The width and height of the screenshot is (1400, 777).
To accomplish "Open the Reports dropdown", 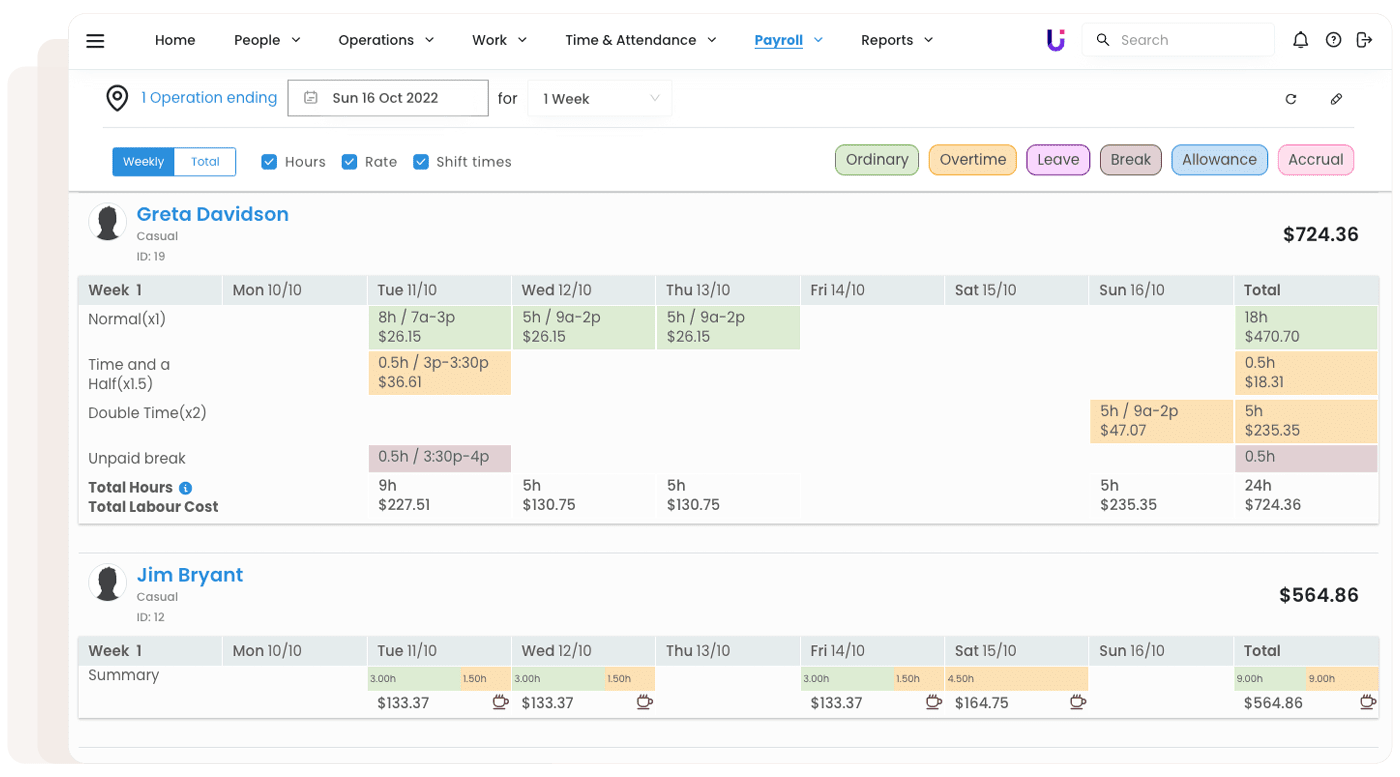I will point(896,40).
